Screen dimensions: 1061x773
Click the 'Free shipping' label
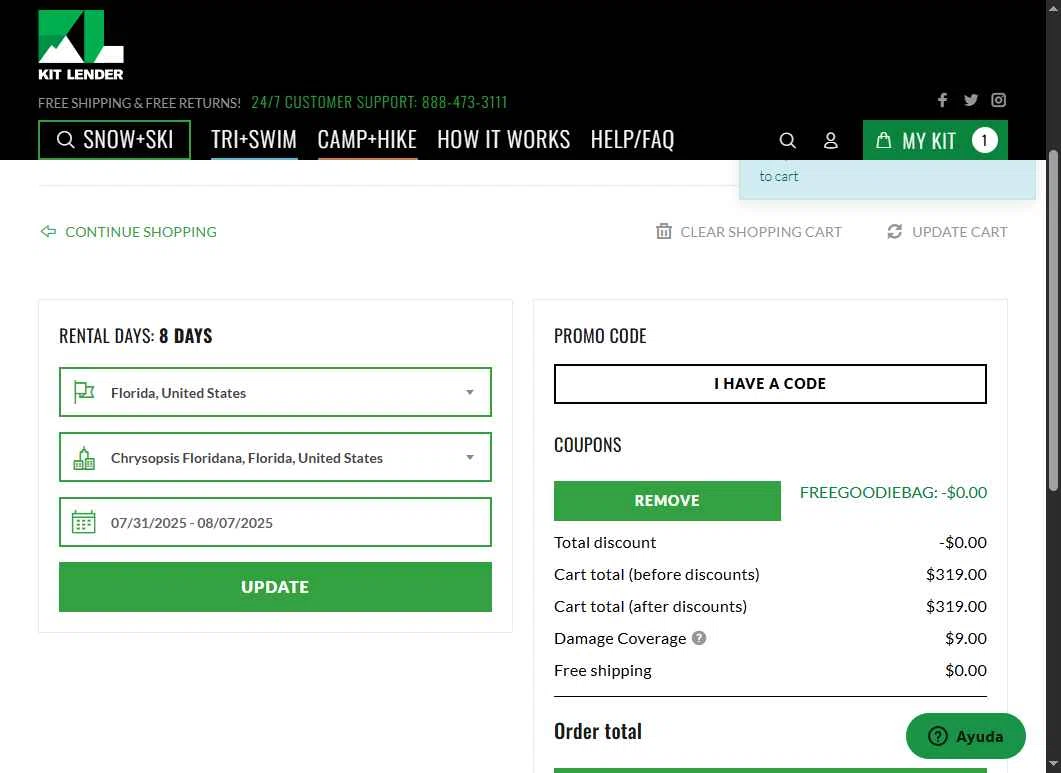point(603,670)
